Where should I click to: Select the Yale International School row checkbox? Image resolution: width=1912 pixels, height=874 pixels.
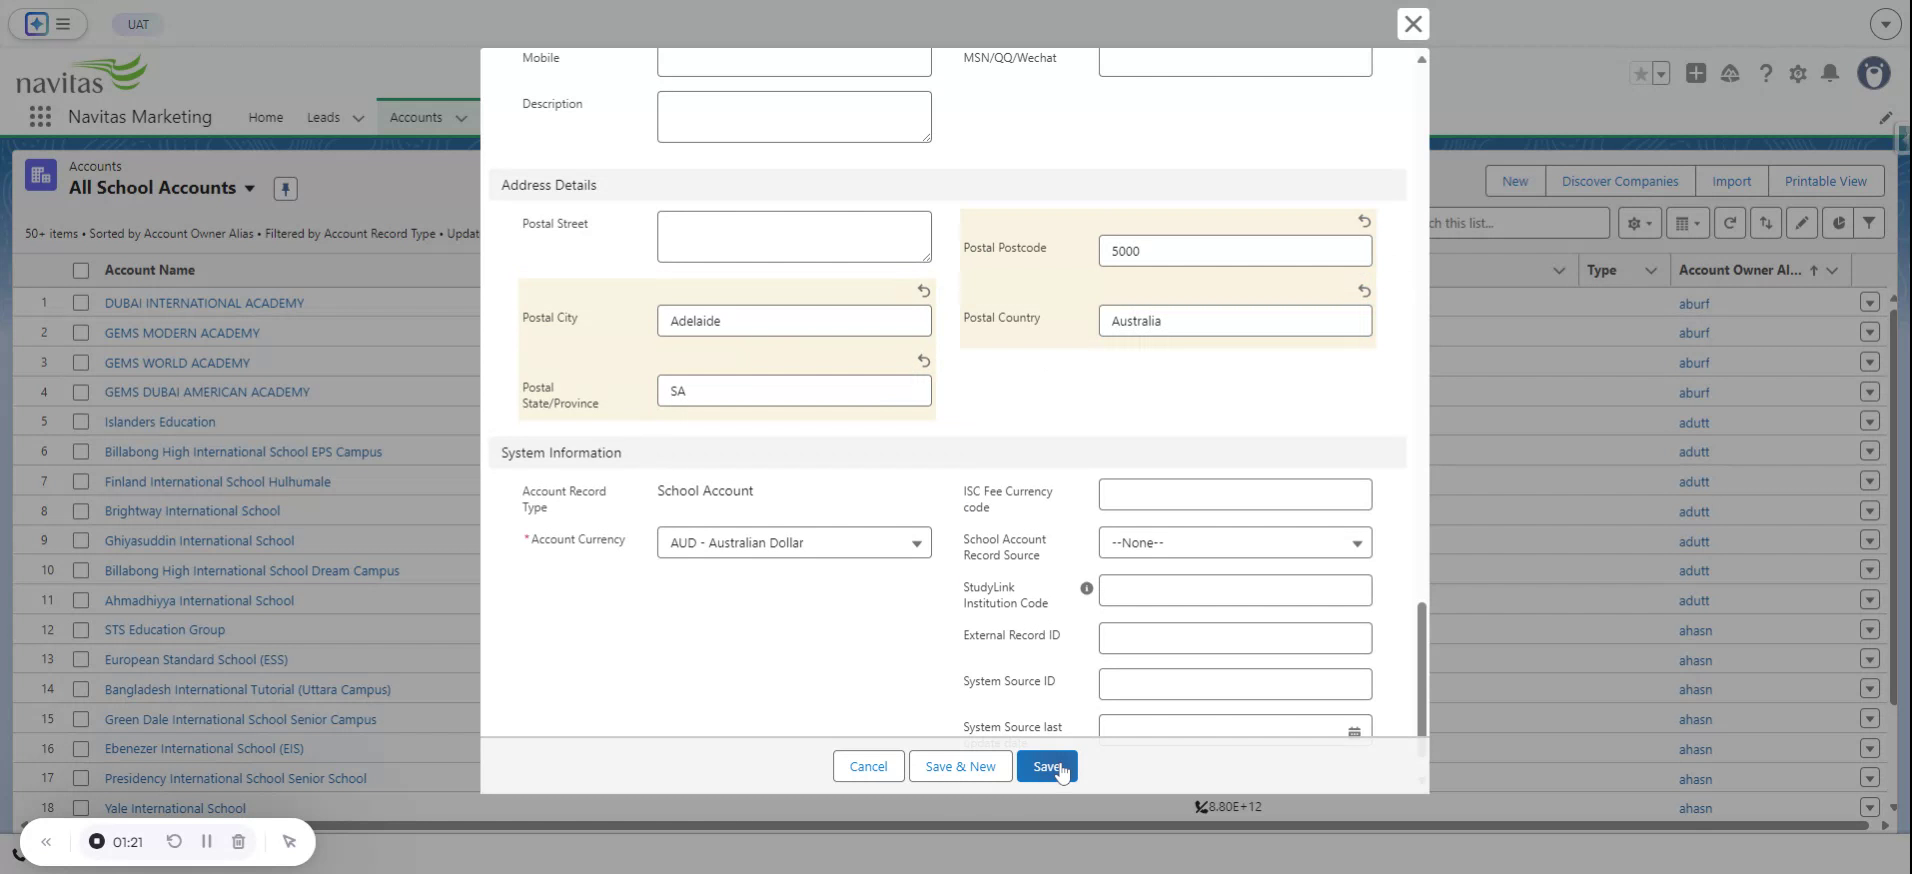81,808
